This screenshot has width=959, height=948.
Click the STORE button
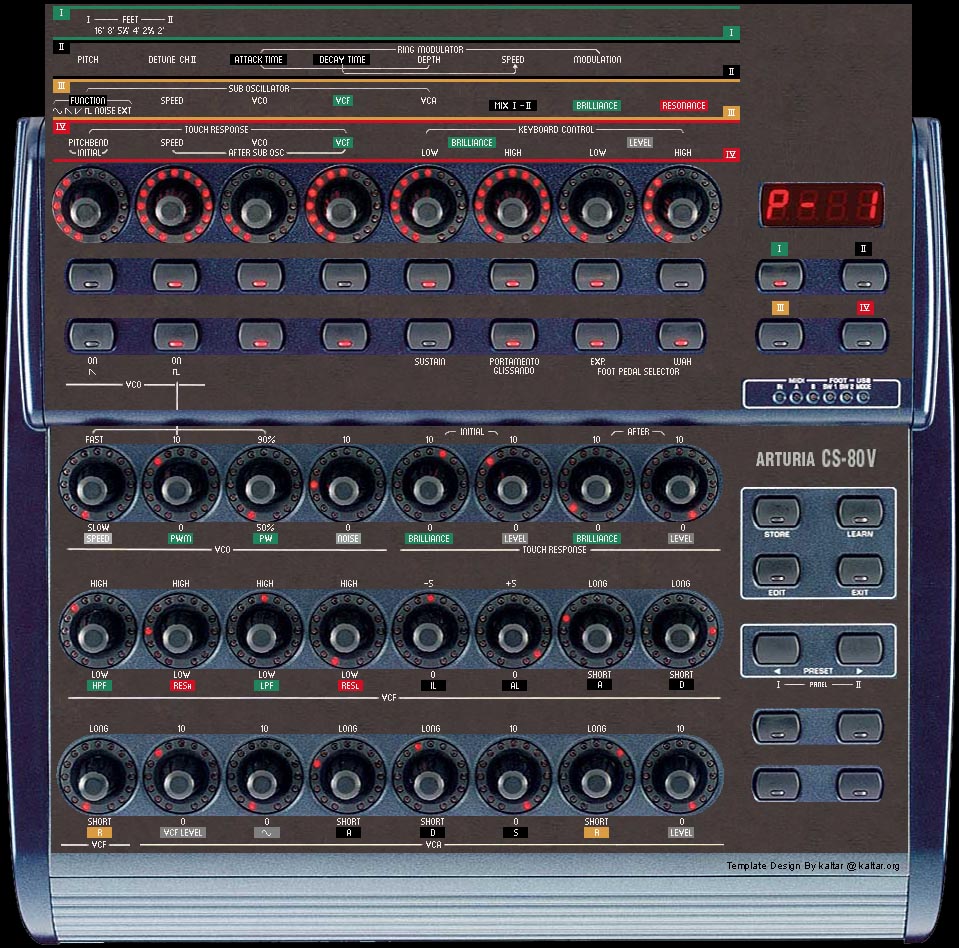777,512
